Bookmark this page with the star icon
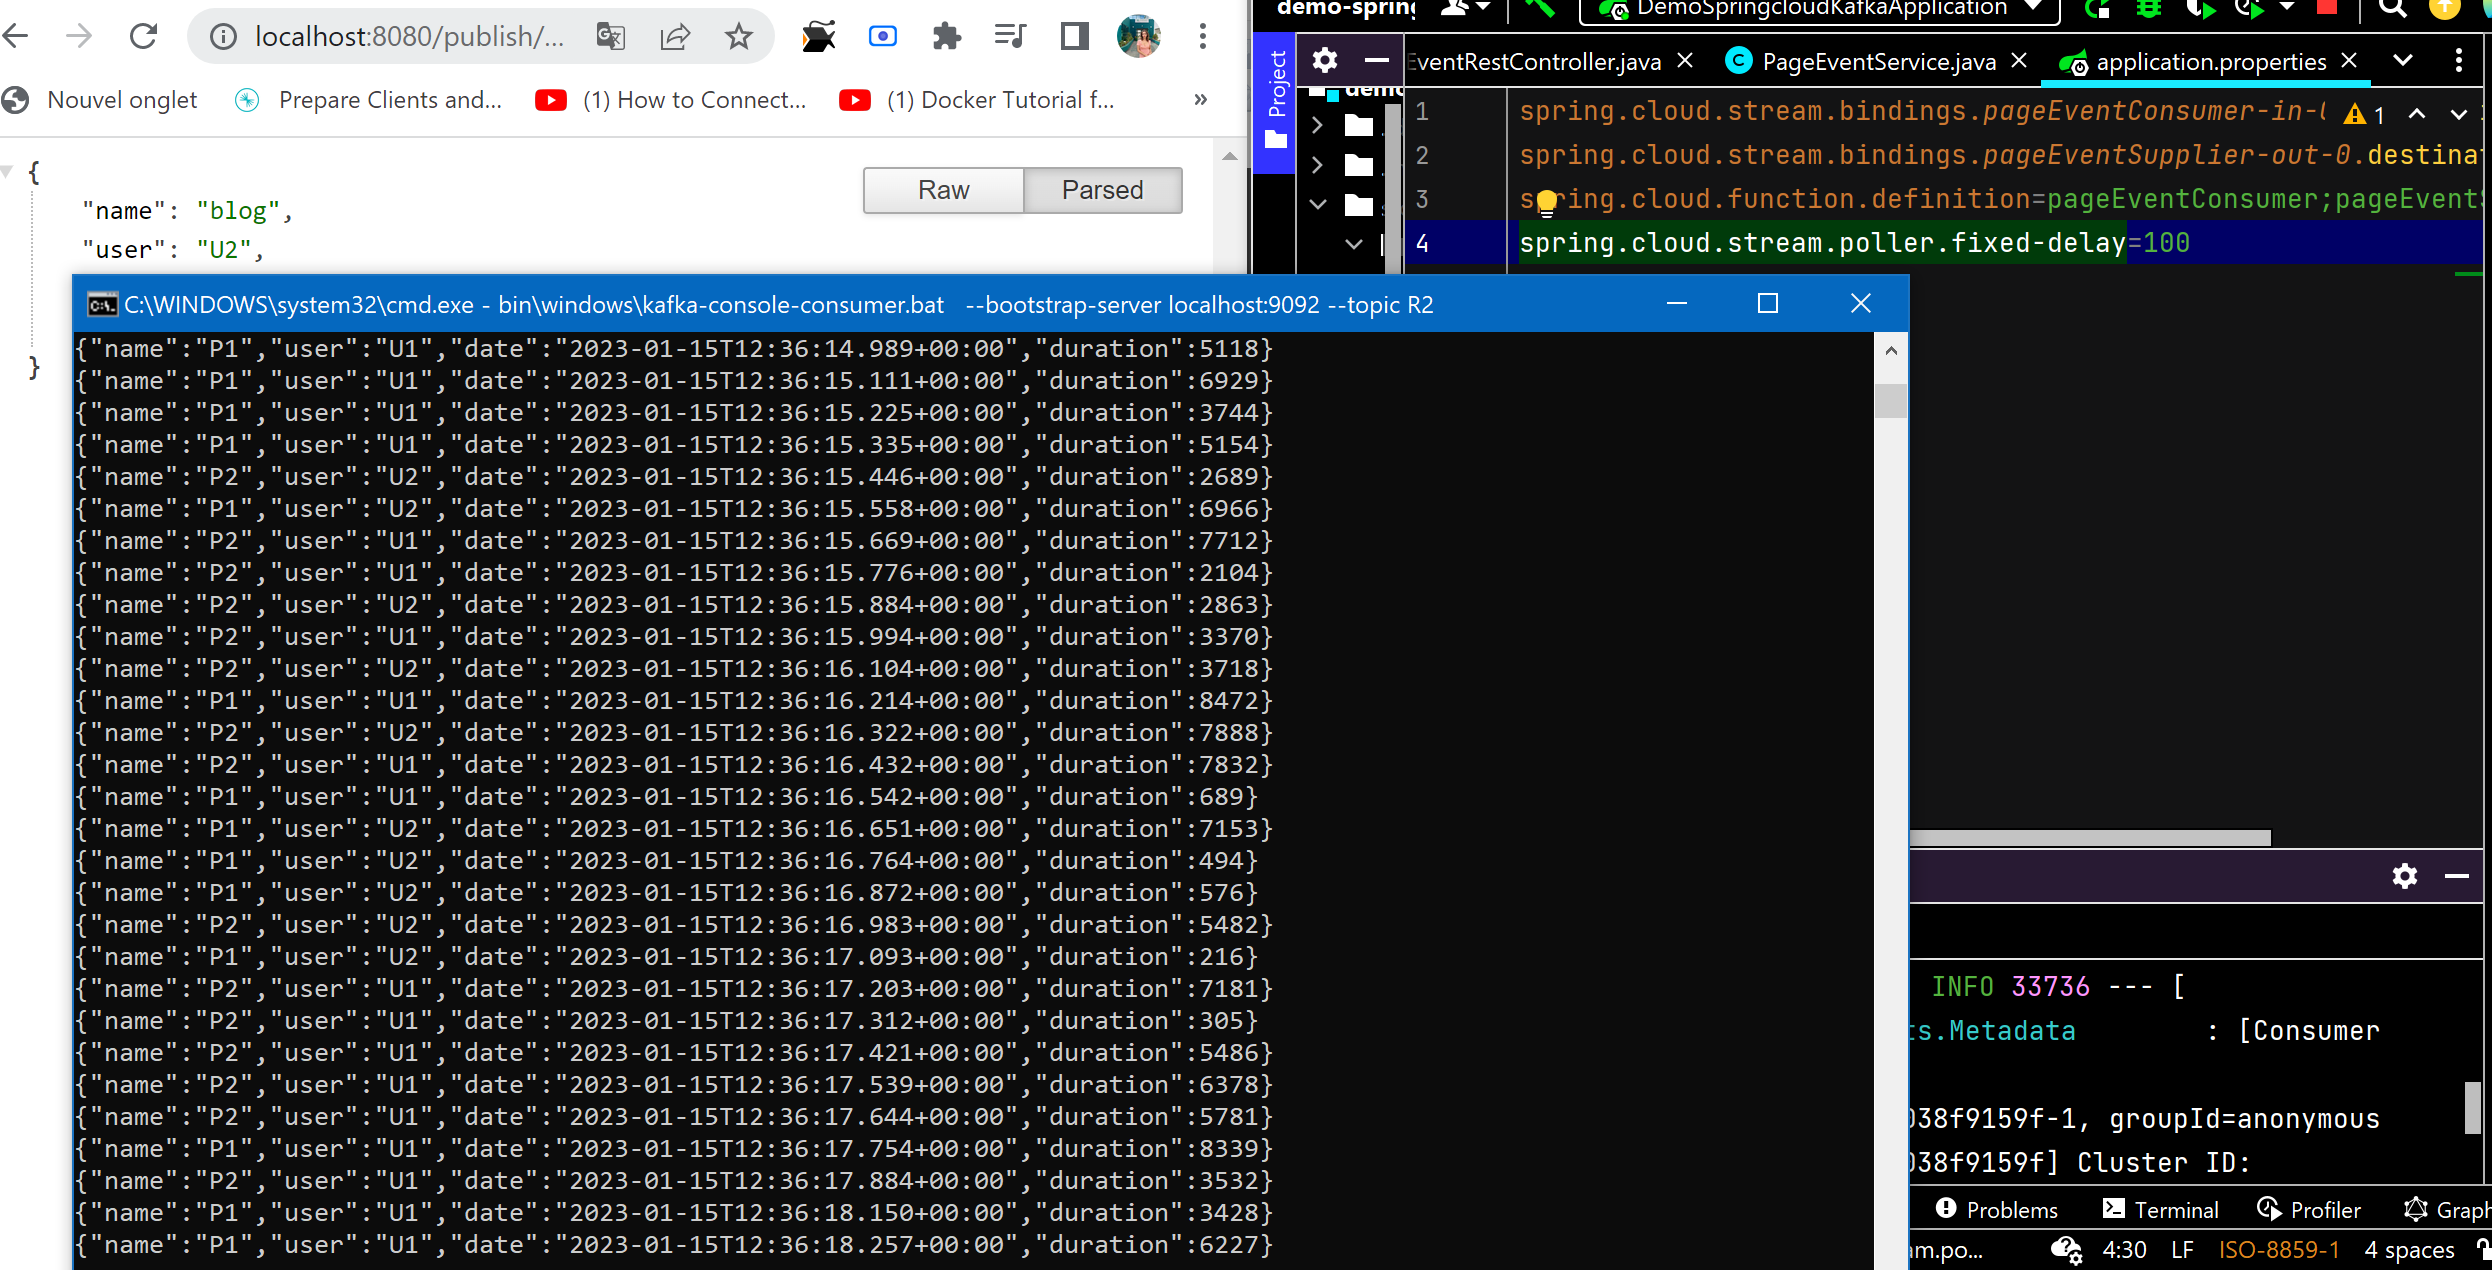Screen dimensions: 2492x1270 [x=738, y=37]
